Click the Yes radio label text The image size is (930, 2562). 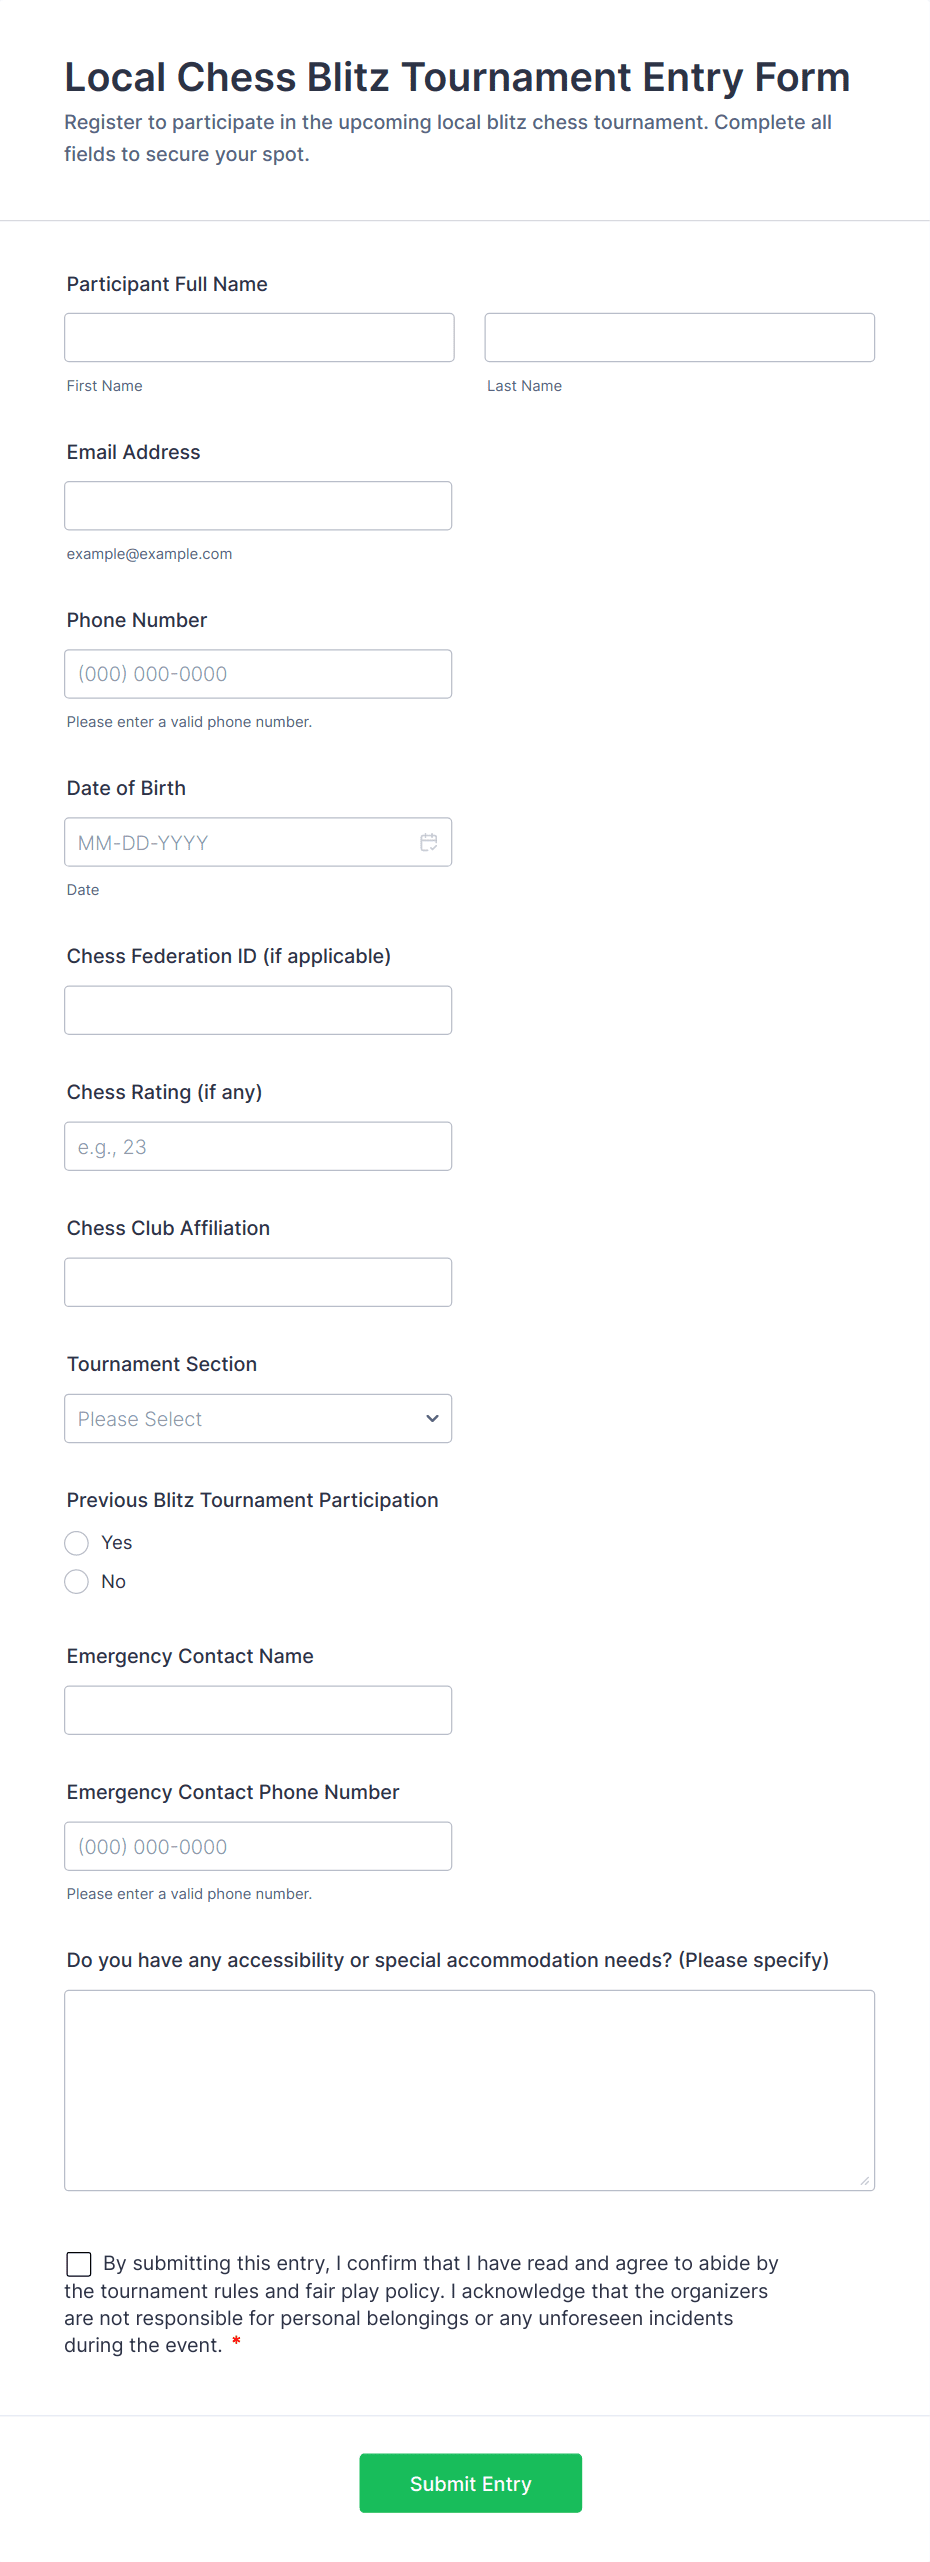coord(117,1543)
